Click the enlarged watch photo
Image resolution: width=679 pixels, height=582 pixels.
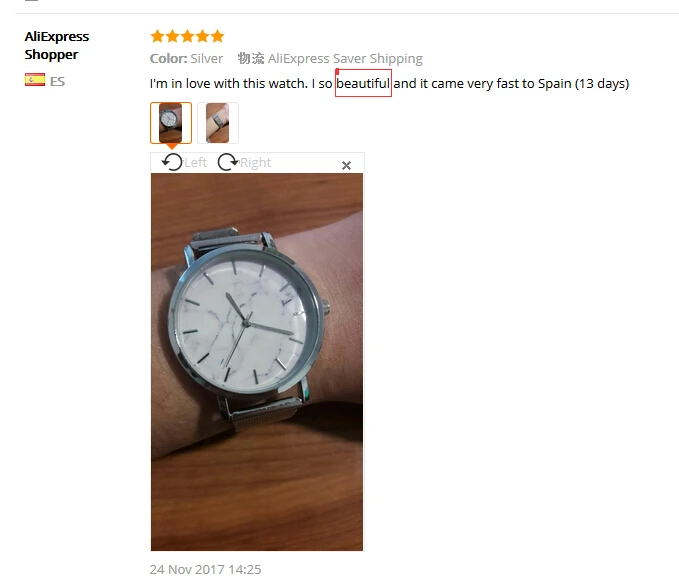click(x=257, y=362)
